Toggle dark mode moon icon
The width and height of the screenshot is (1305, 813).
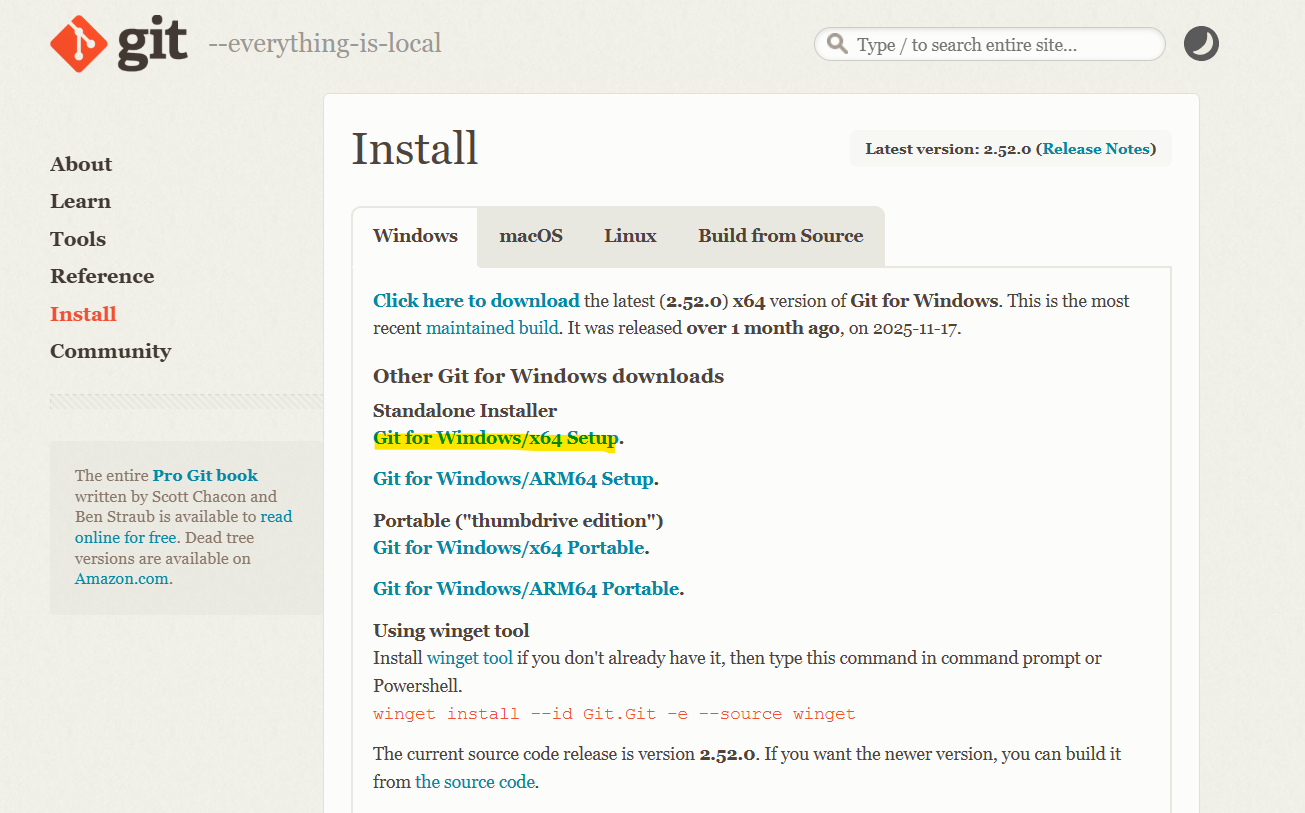point(1201,44)
